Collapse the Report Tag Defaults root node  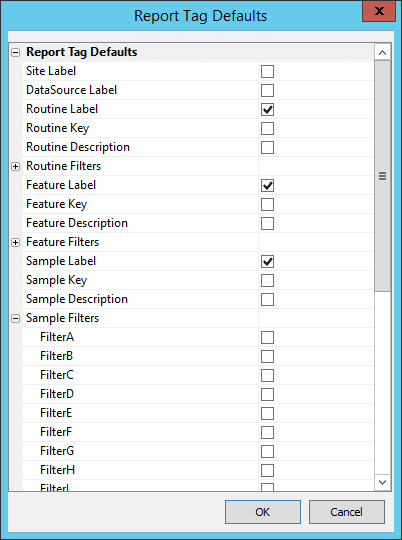16,53
